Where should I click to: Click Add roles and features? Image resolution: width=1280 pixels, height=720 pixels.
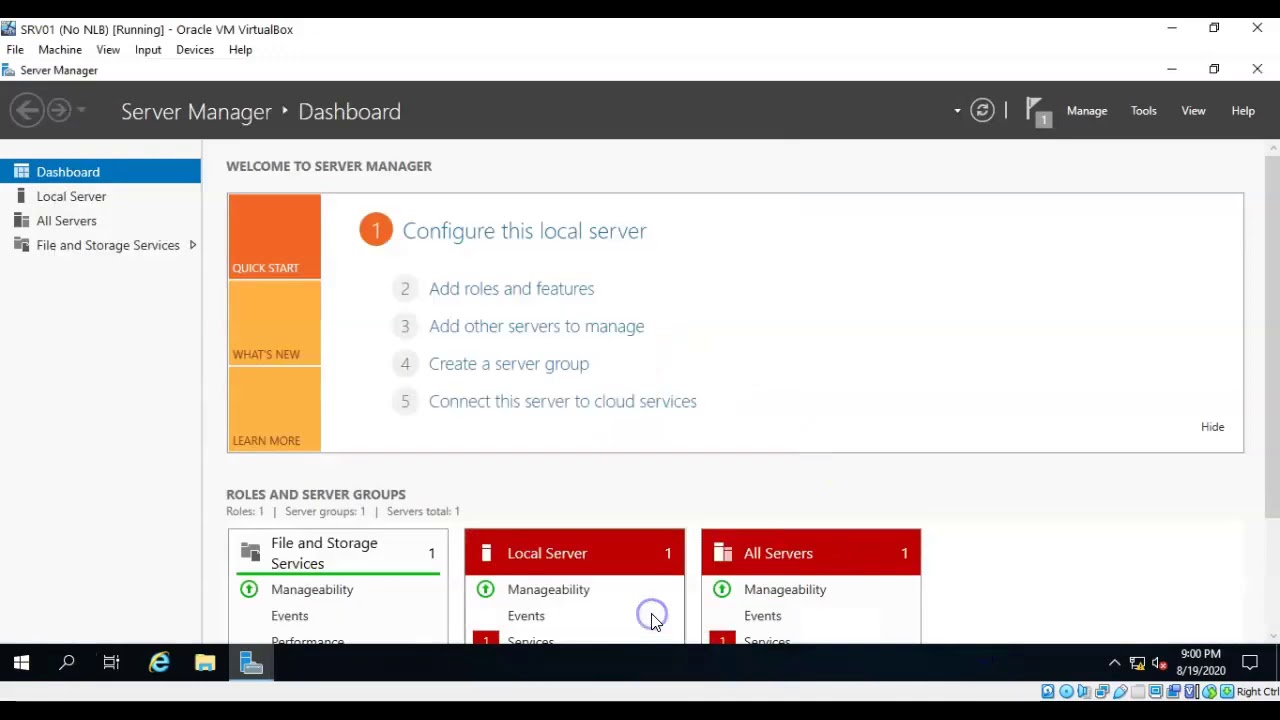[511, 289]
